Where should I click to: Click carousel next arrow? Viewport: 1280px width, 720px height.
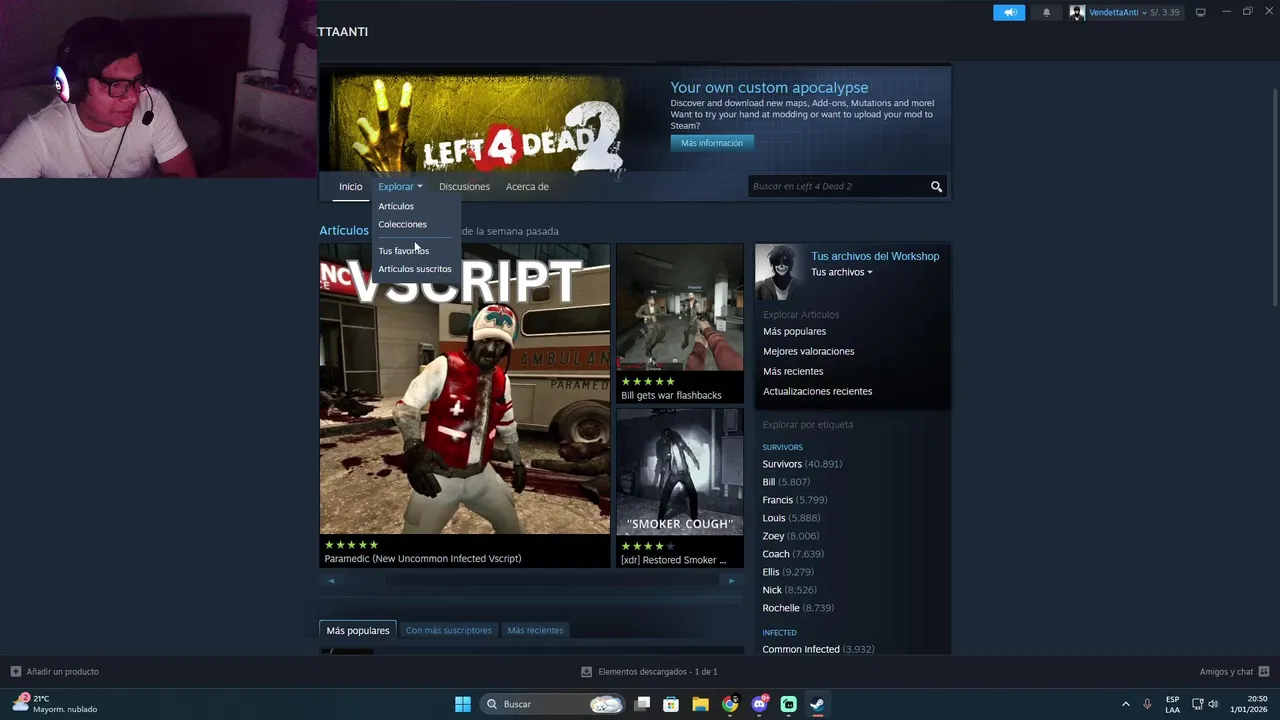coord(731,581)
